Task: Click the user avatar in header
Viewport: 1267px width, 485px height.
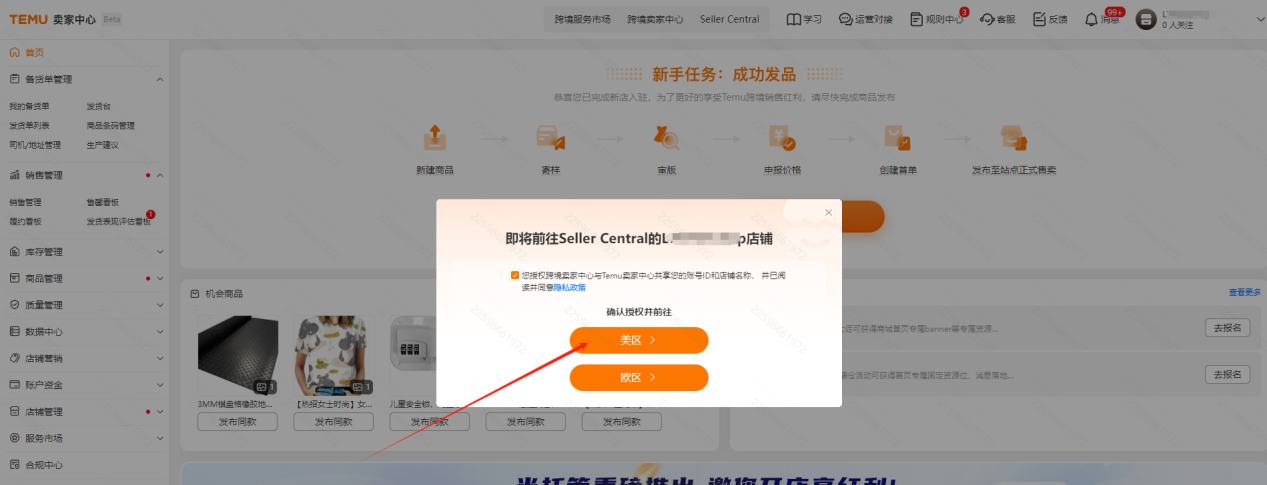Action: pos(1146,19)
